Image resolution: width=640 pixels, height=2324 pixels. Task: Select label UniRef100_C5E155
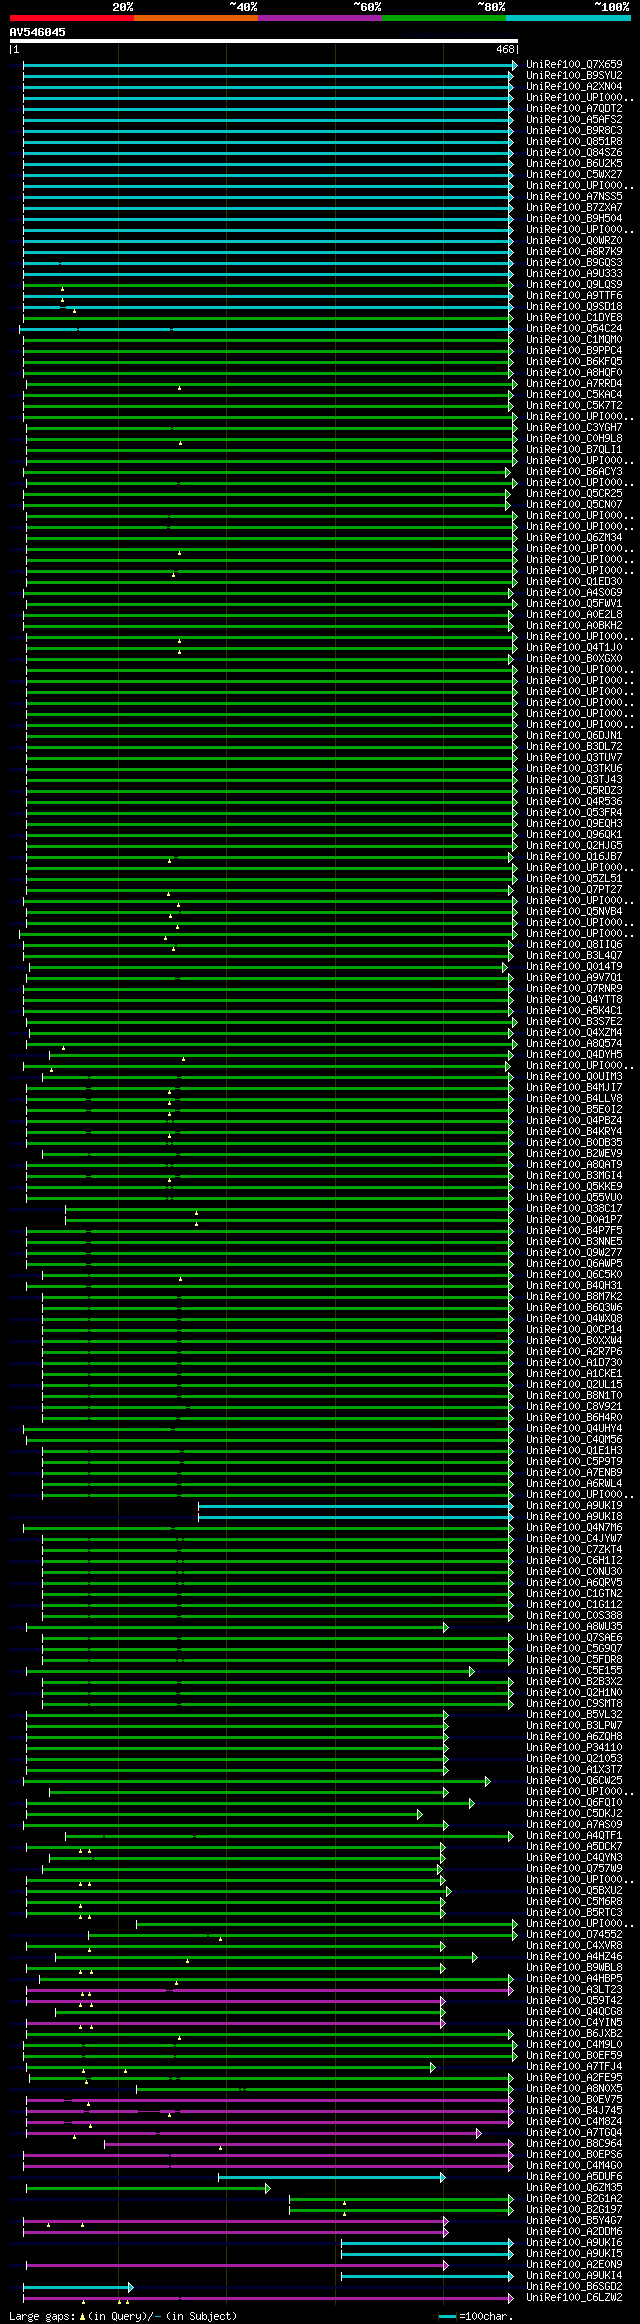coord(574,1671)
